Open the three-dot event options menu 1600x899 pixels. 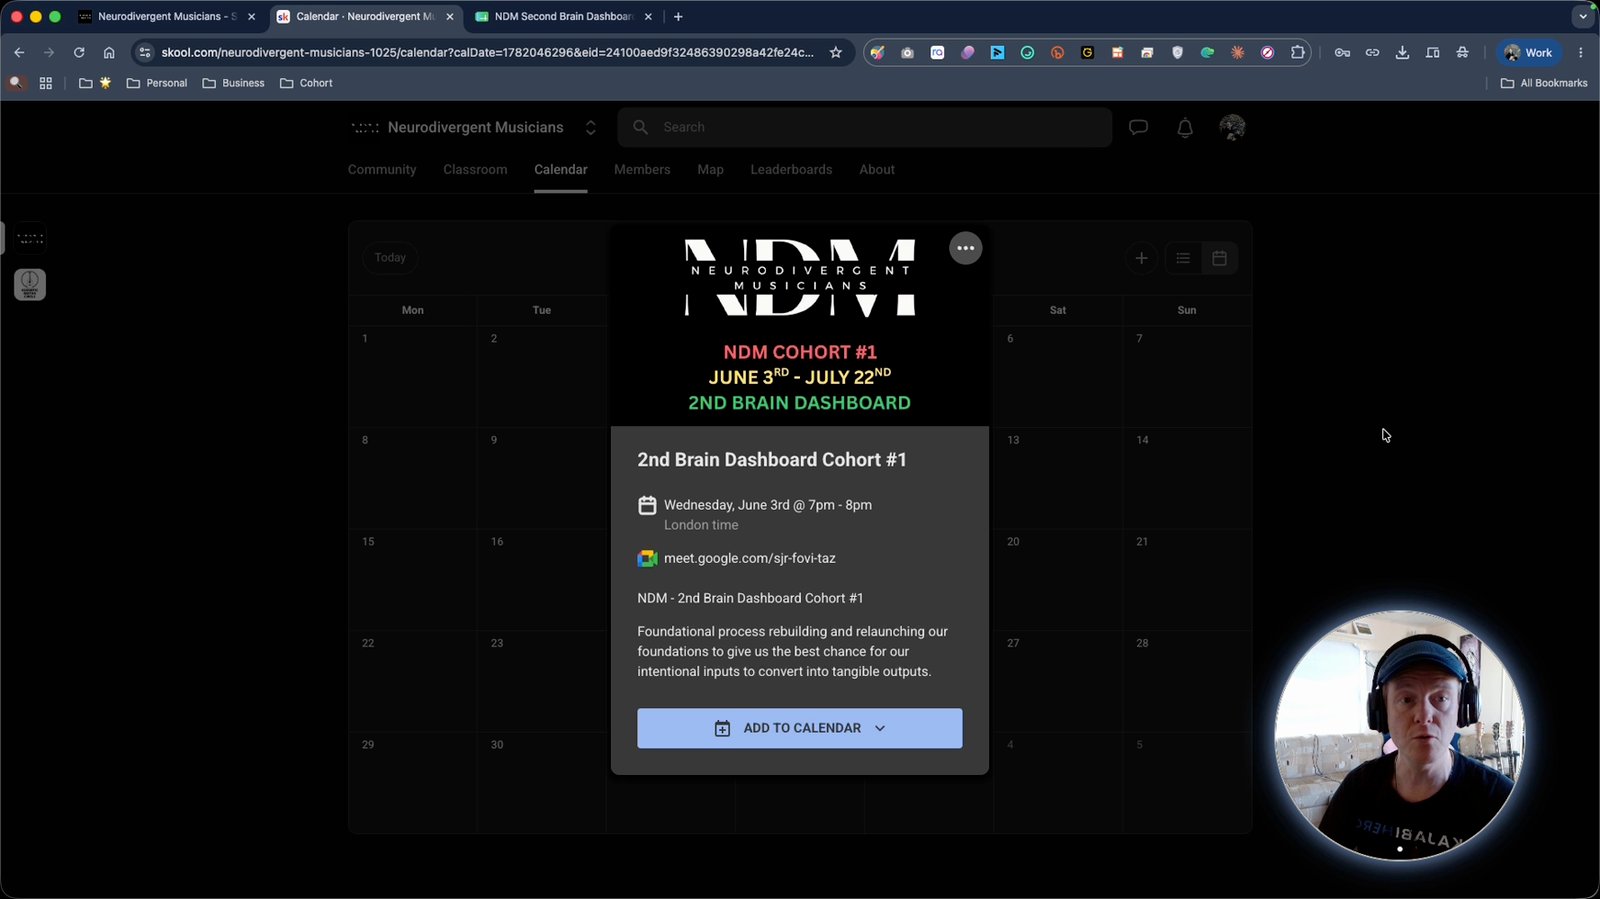965,248
